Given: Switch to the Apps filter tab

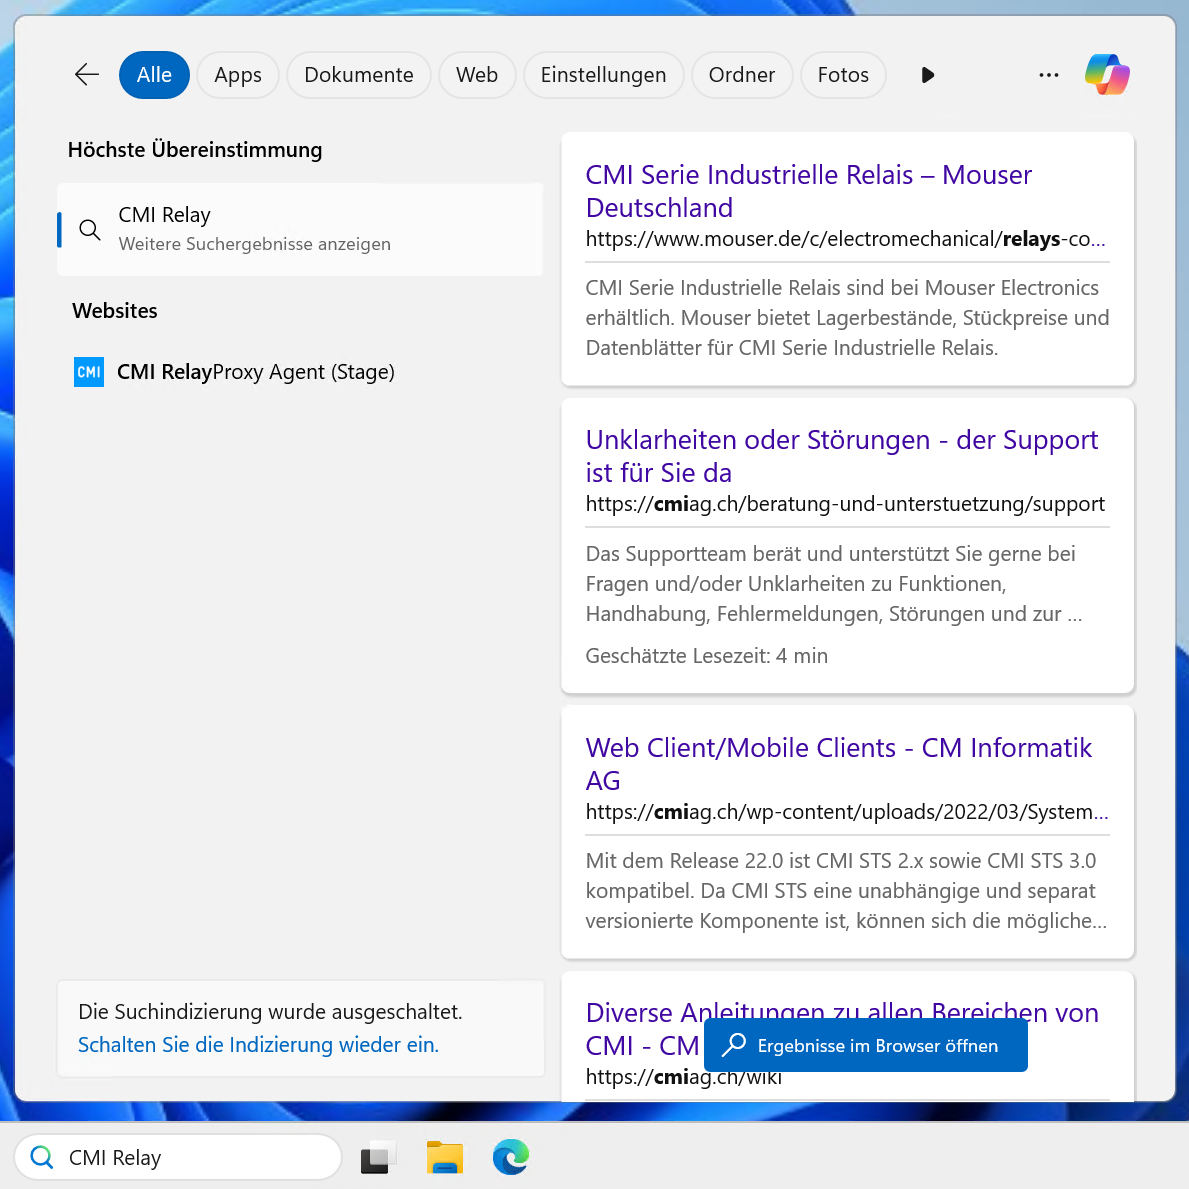Looking at the screenshot, I should (x=238, y=75).
